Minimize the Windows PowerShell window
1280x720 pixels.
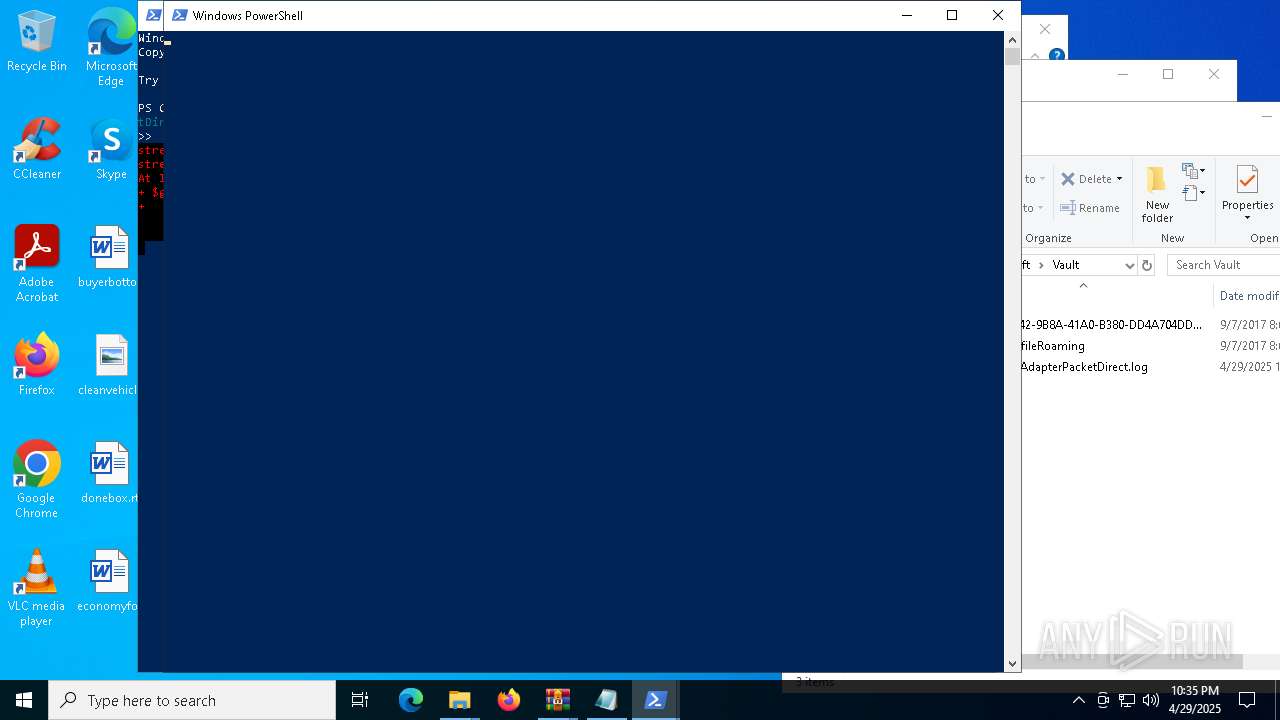click(x=907, y=15)
